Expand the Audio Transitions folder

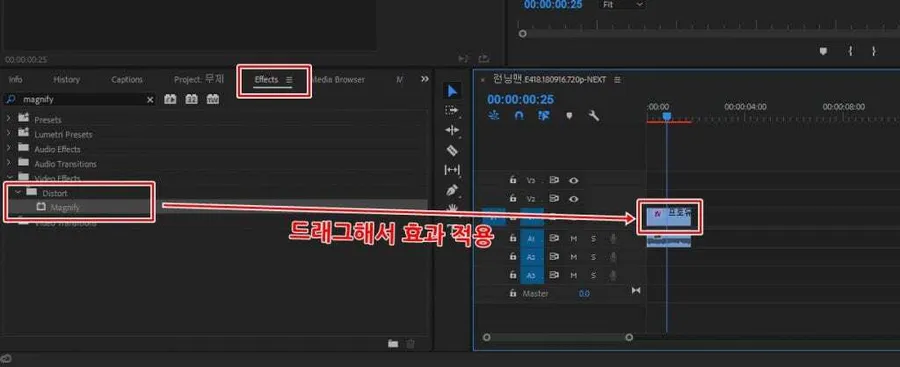9,163
